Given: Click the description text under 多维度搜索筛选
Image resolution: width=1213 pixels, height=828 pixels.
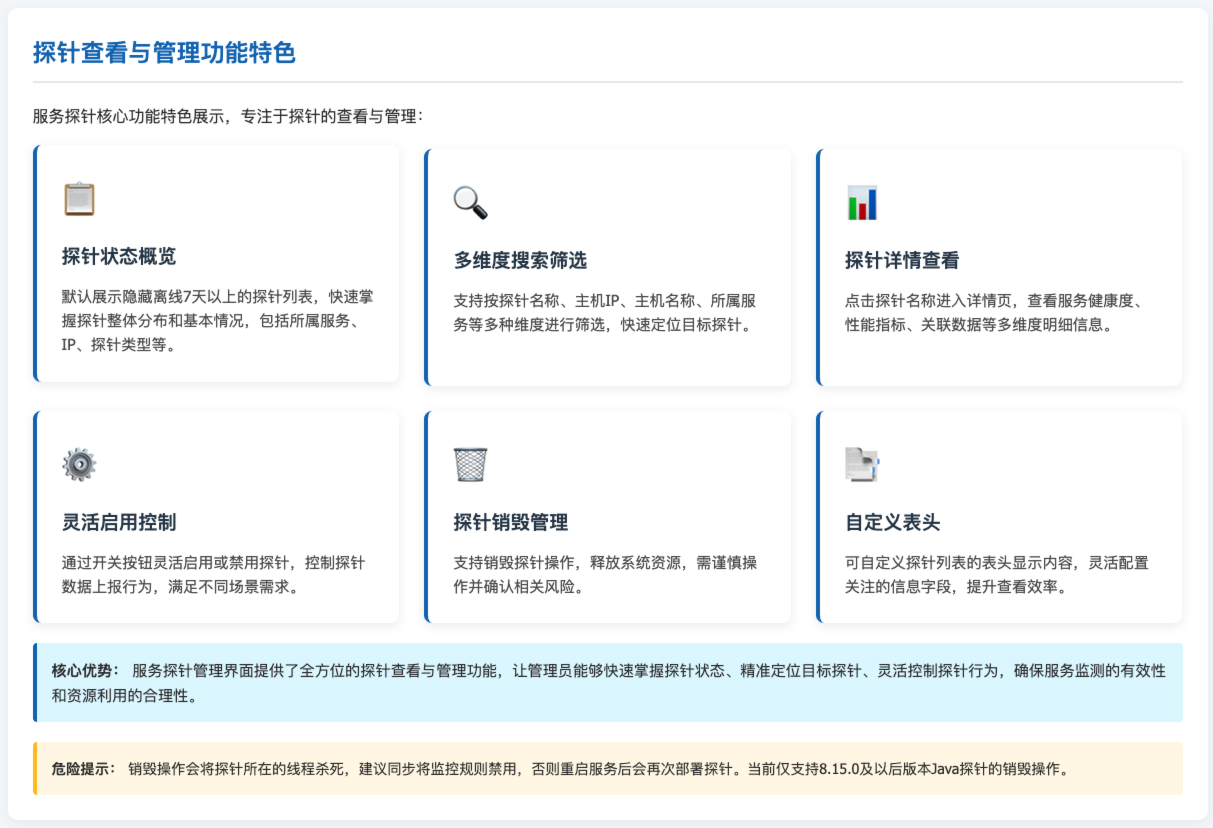Looking at the screenshot, I should [x=604, y=312].
